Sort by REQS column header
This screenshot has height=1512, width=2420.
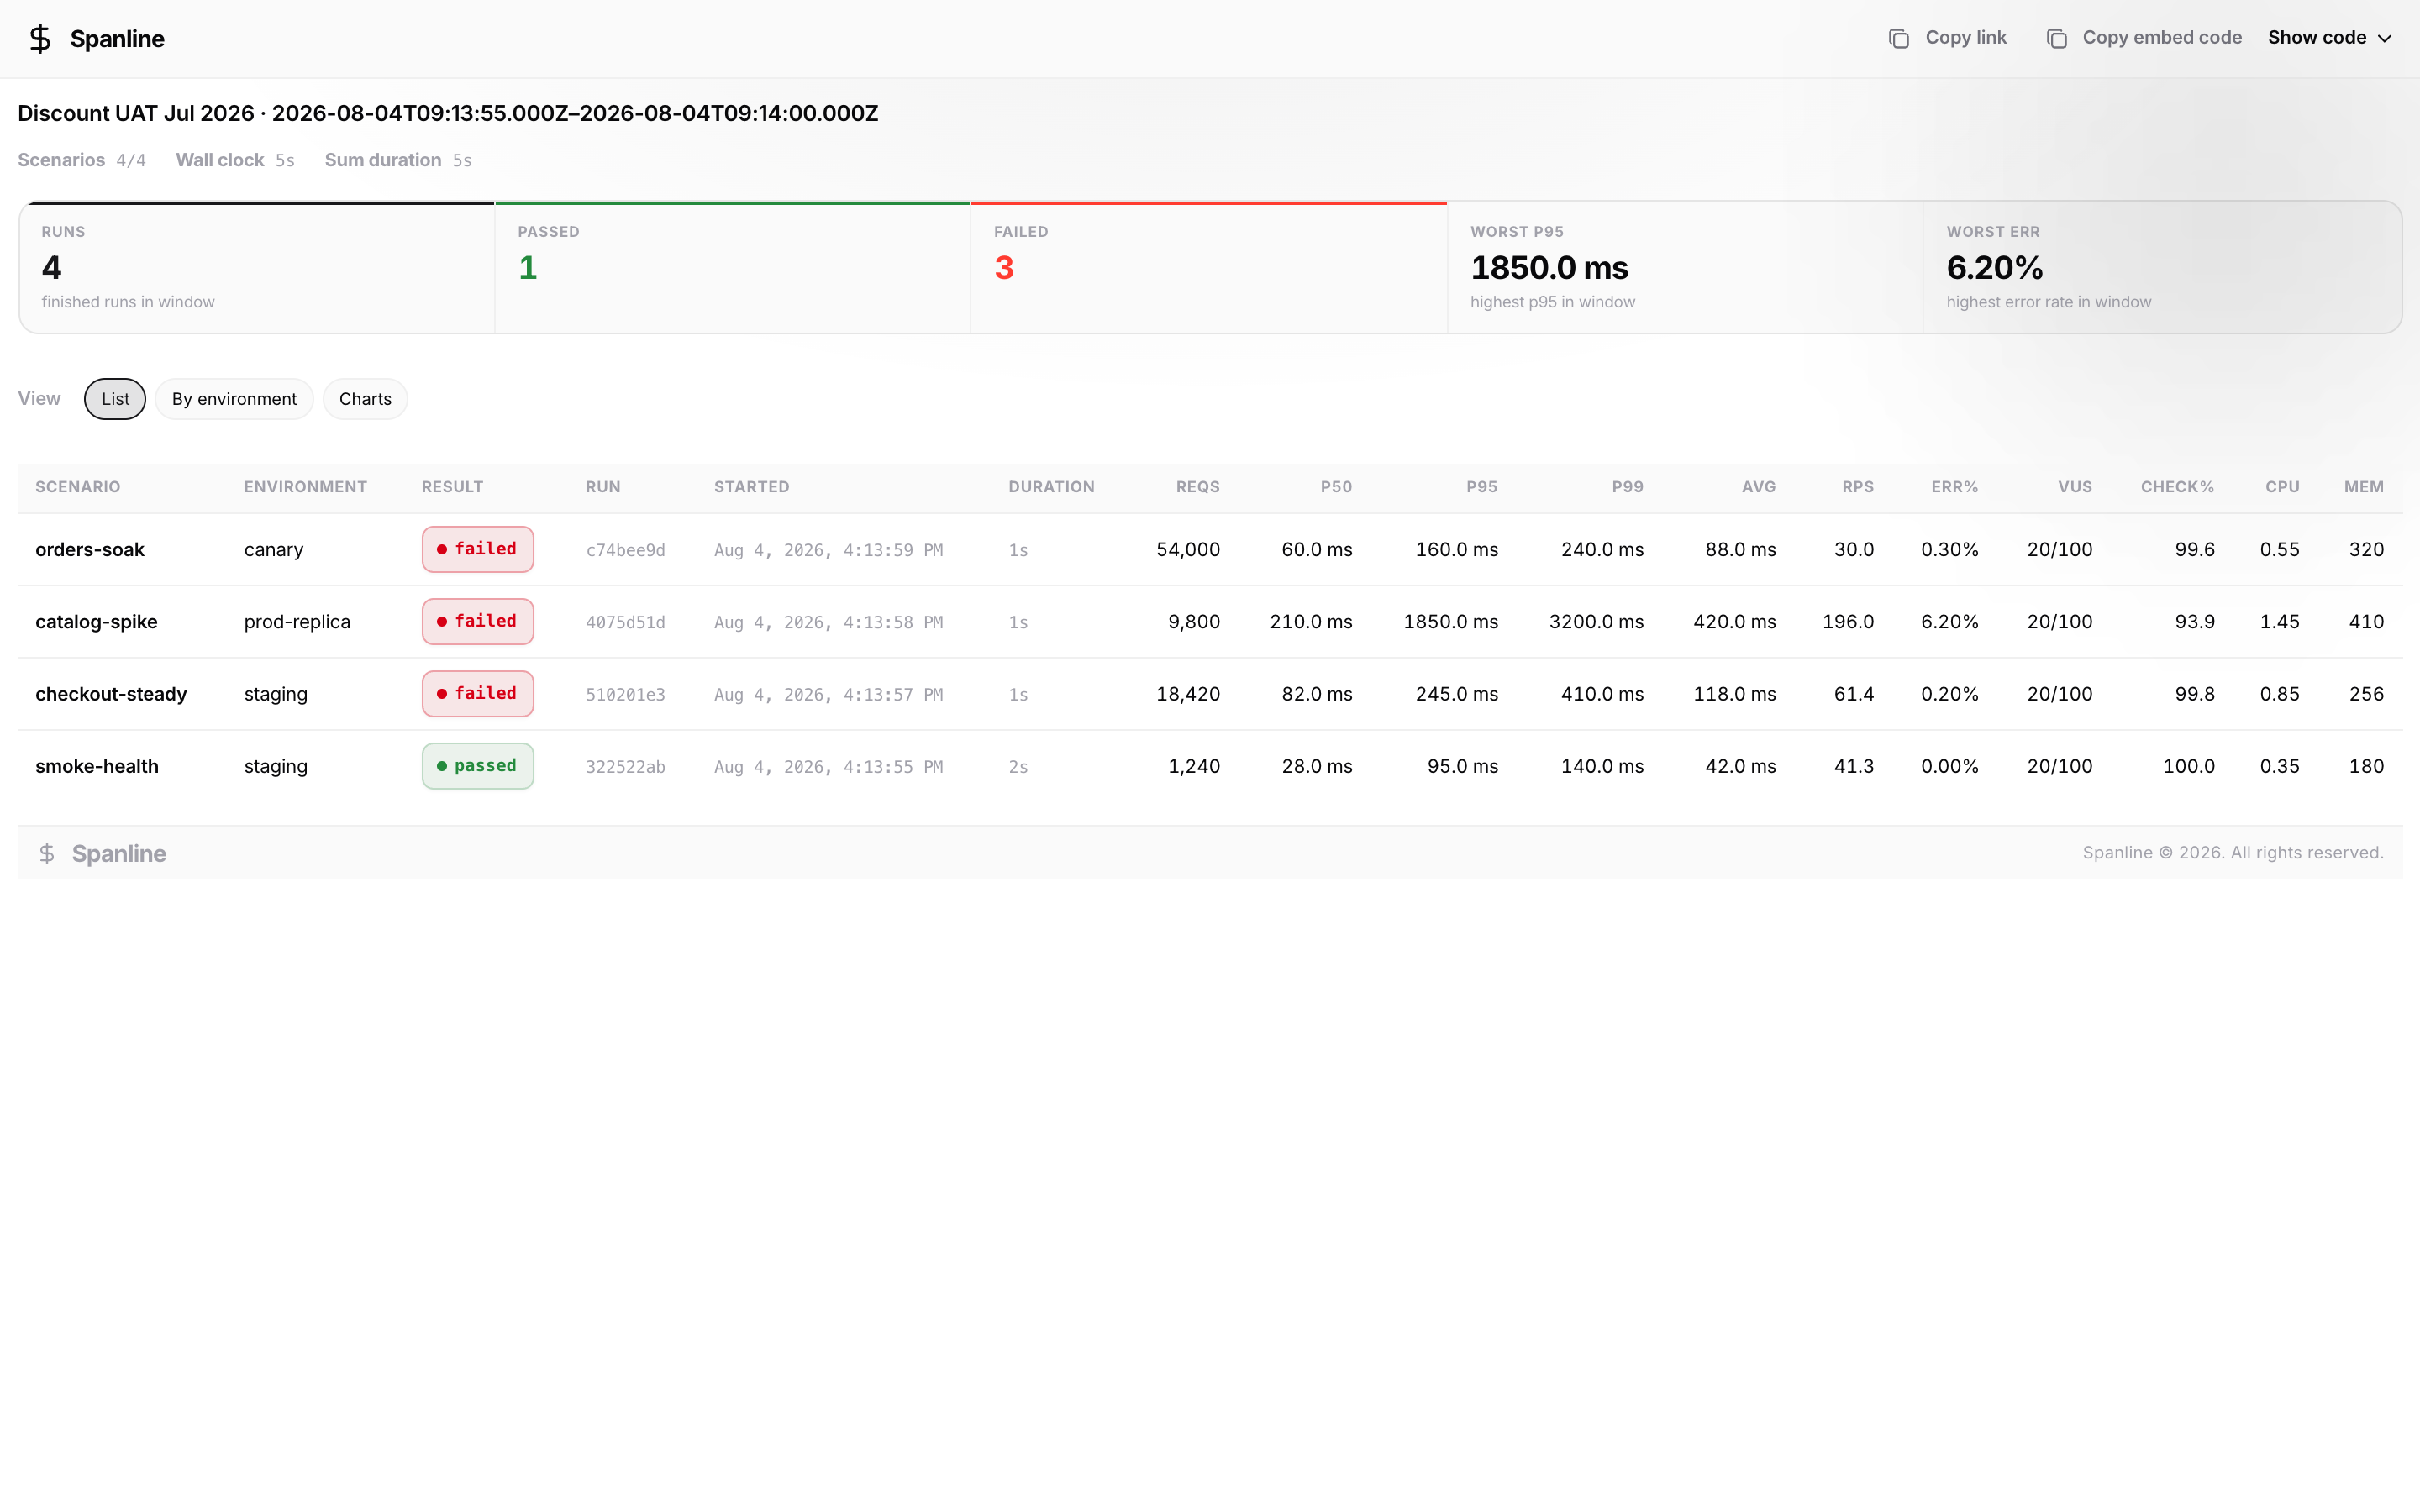coord(1198,487)
